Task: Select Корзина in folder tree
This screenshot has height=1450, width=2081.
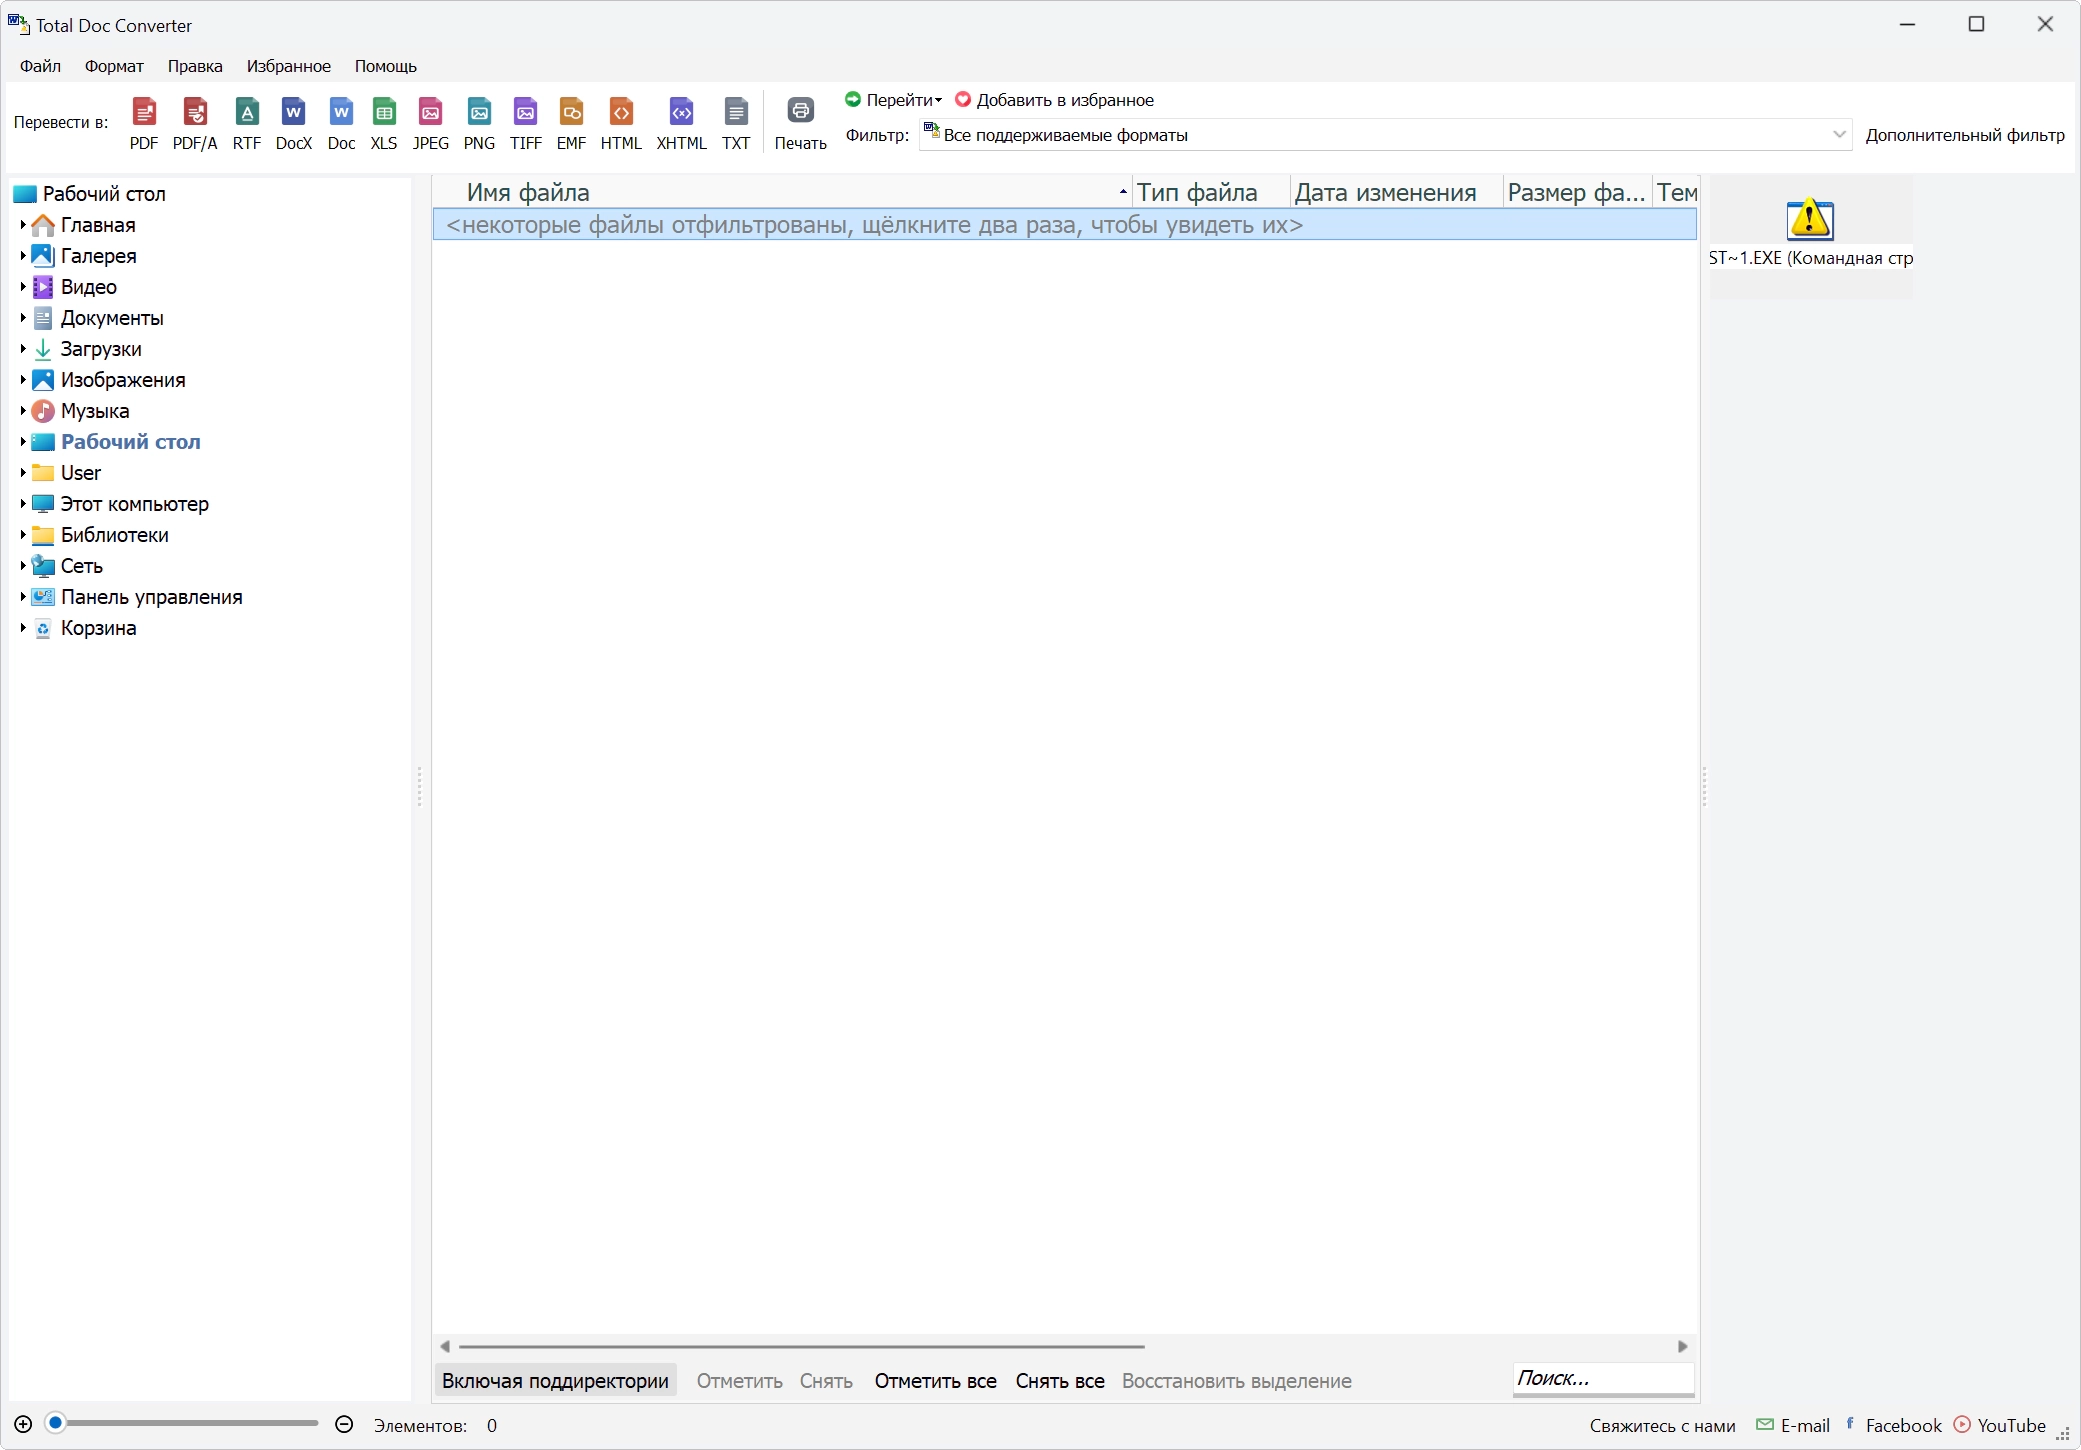Action: 98,628
